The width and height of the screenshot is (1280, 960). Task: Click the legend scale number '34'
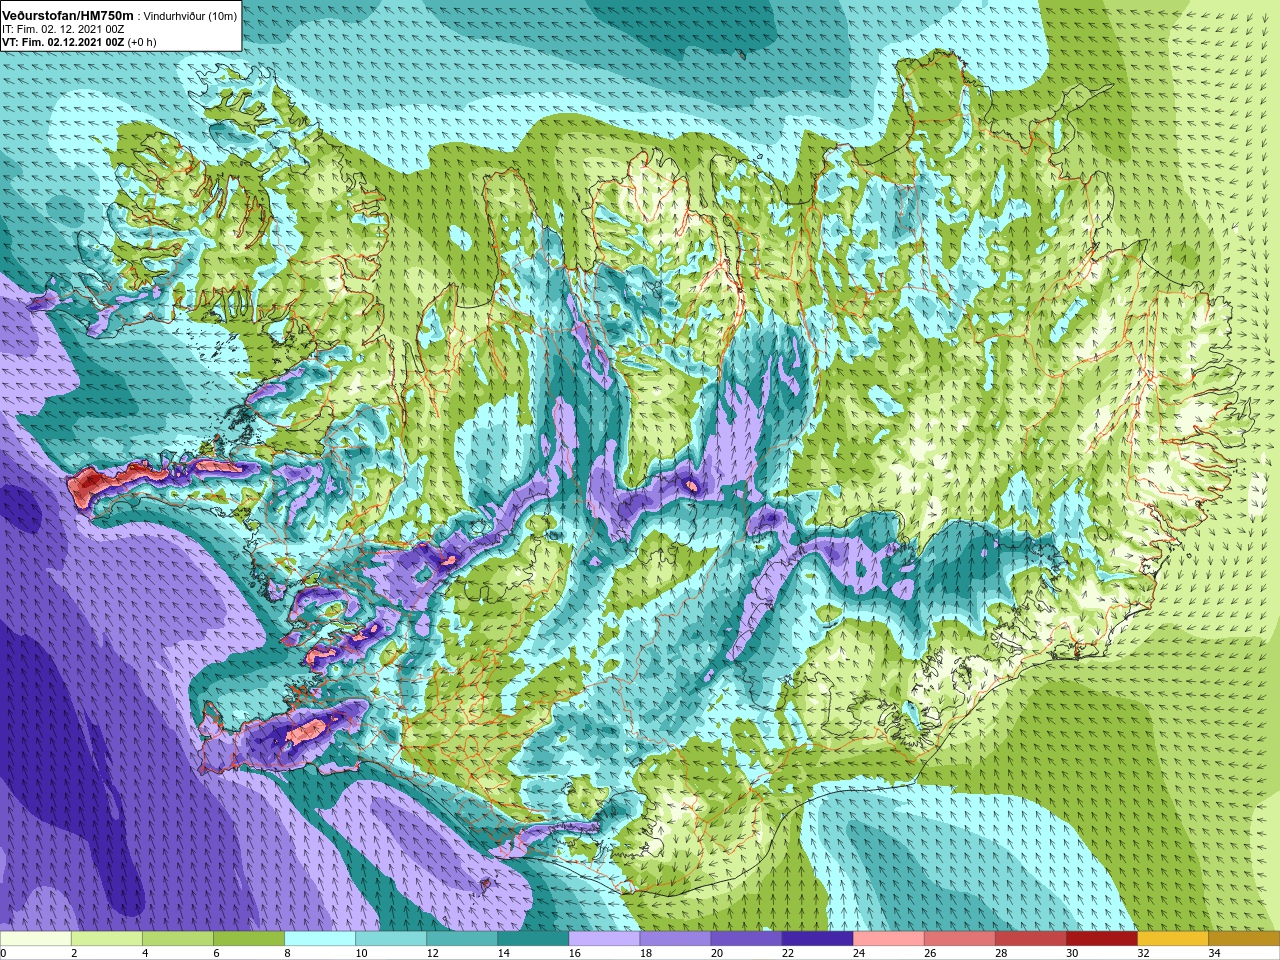pos(1213,953)
